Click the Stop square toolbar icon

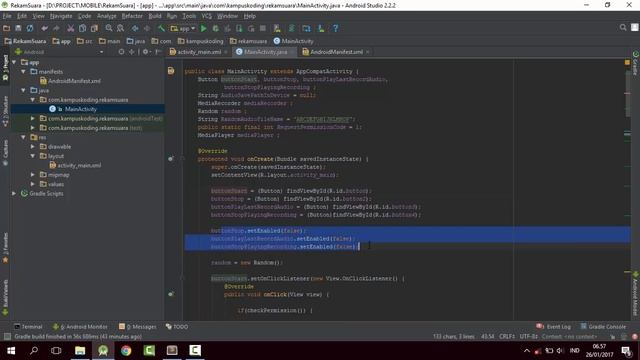click(x=263, y=28)
